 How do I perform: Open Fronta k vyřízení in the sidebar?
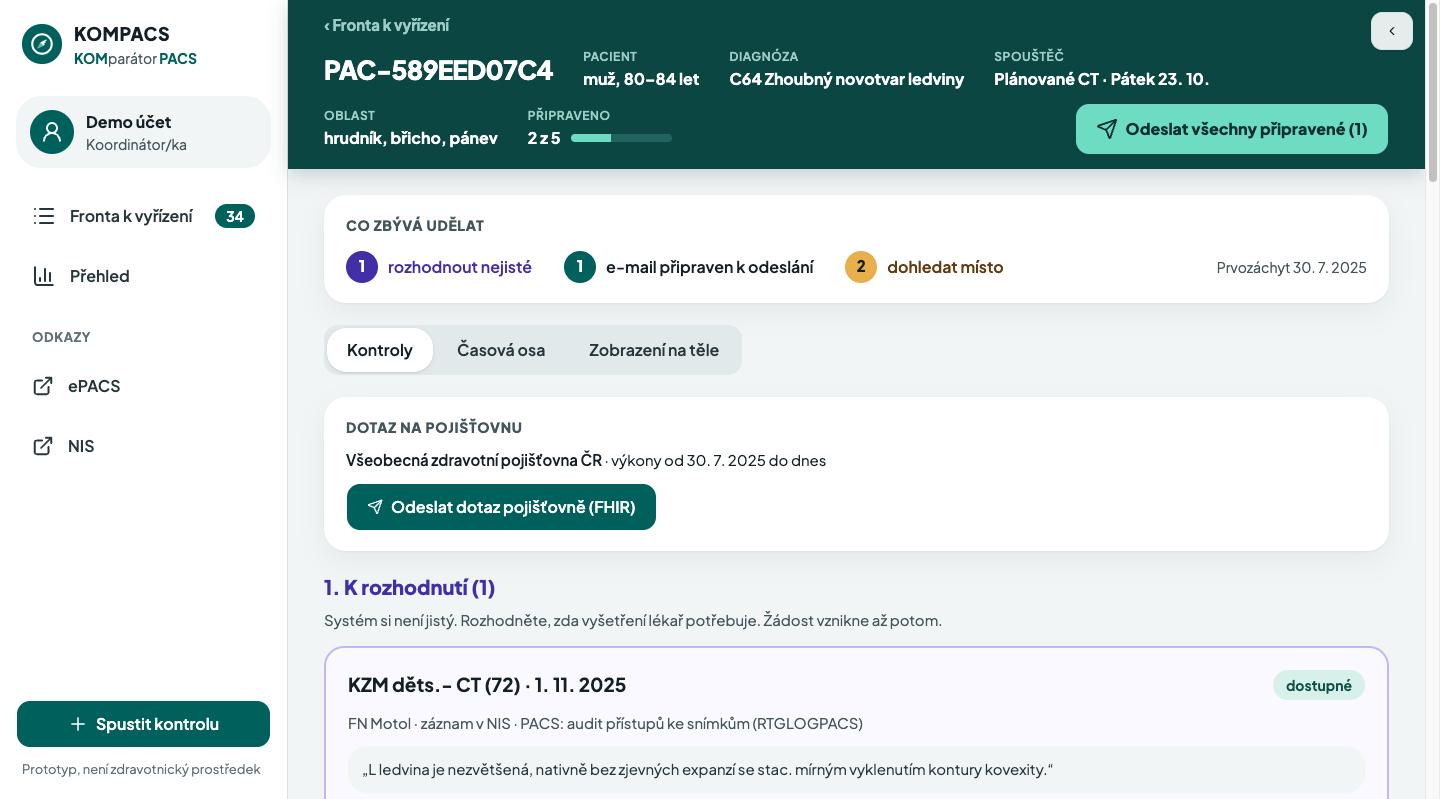click(x=144, y=216)
